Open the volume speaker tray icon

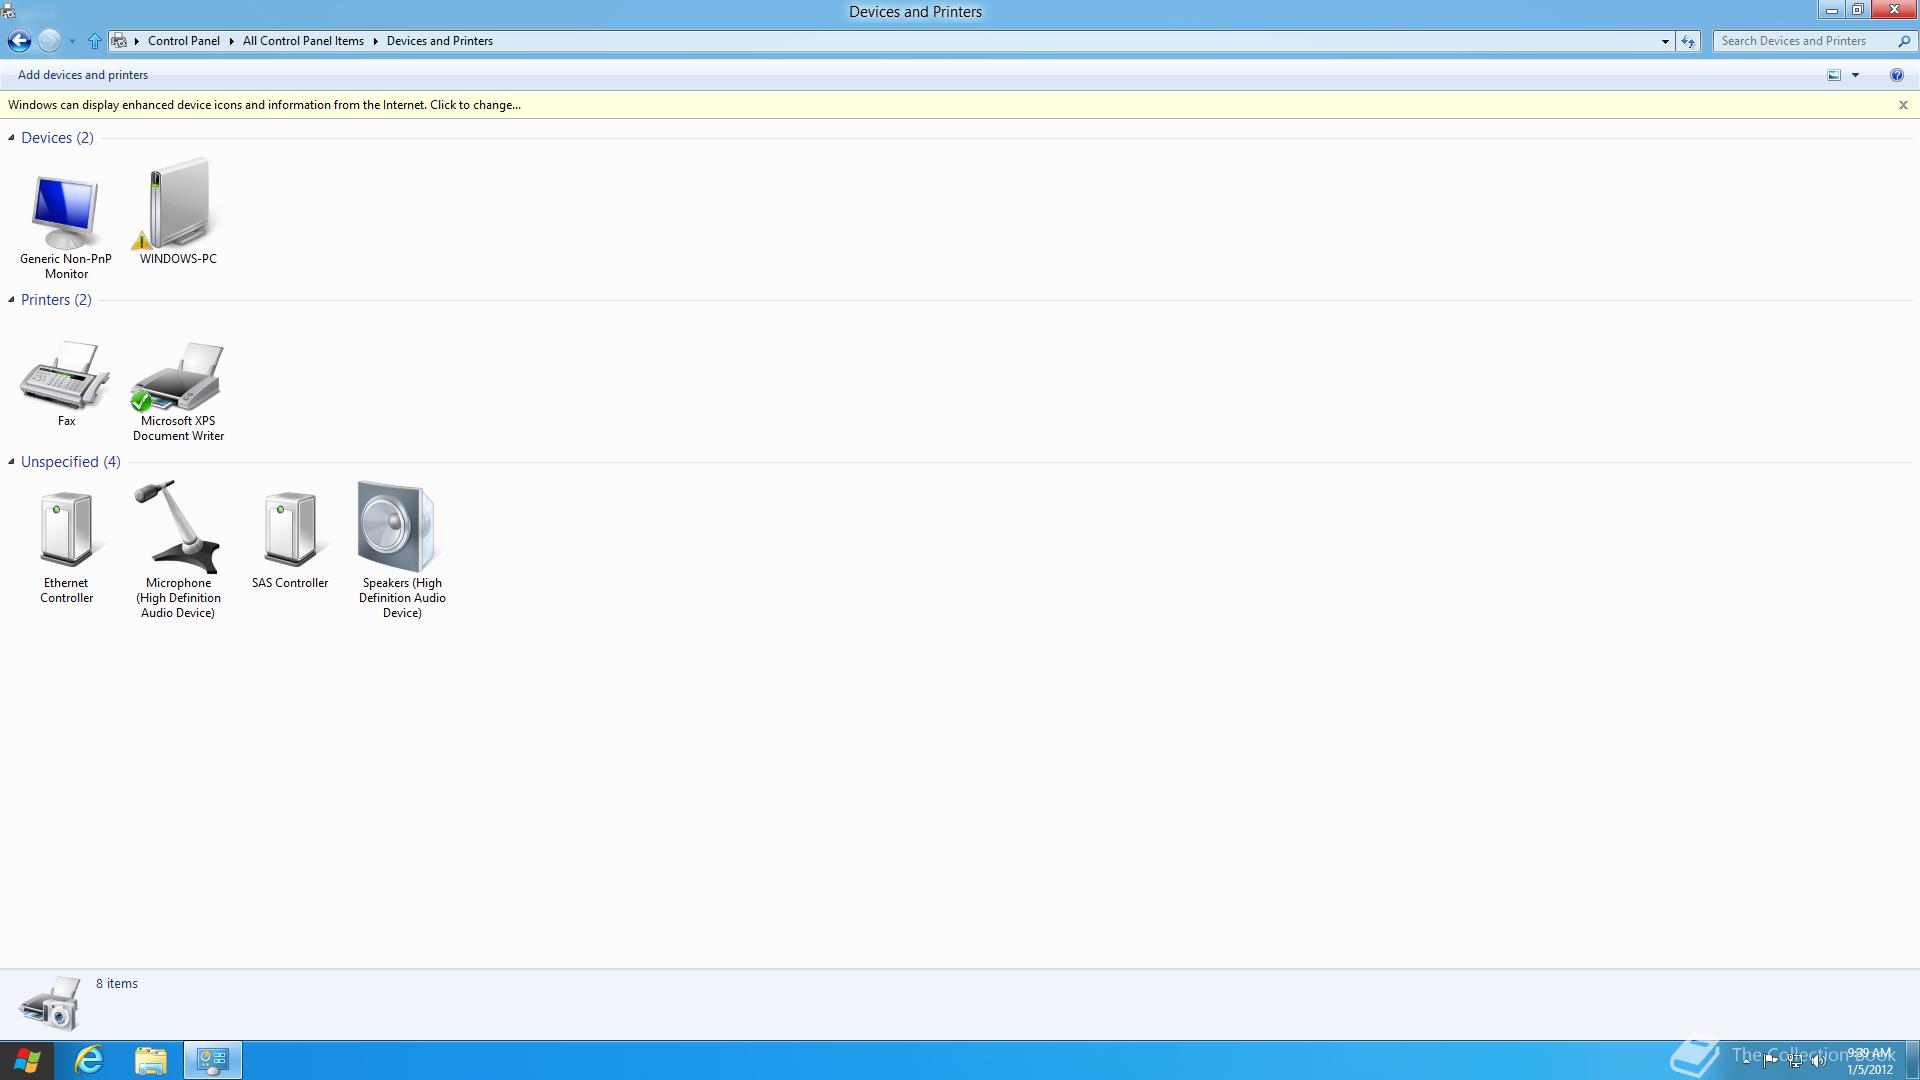coord(1819,1060)
